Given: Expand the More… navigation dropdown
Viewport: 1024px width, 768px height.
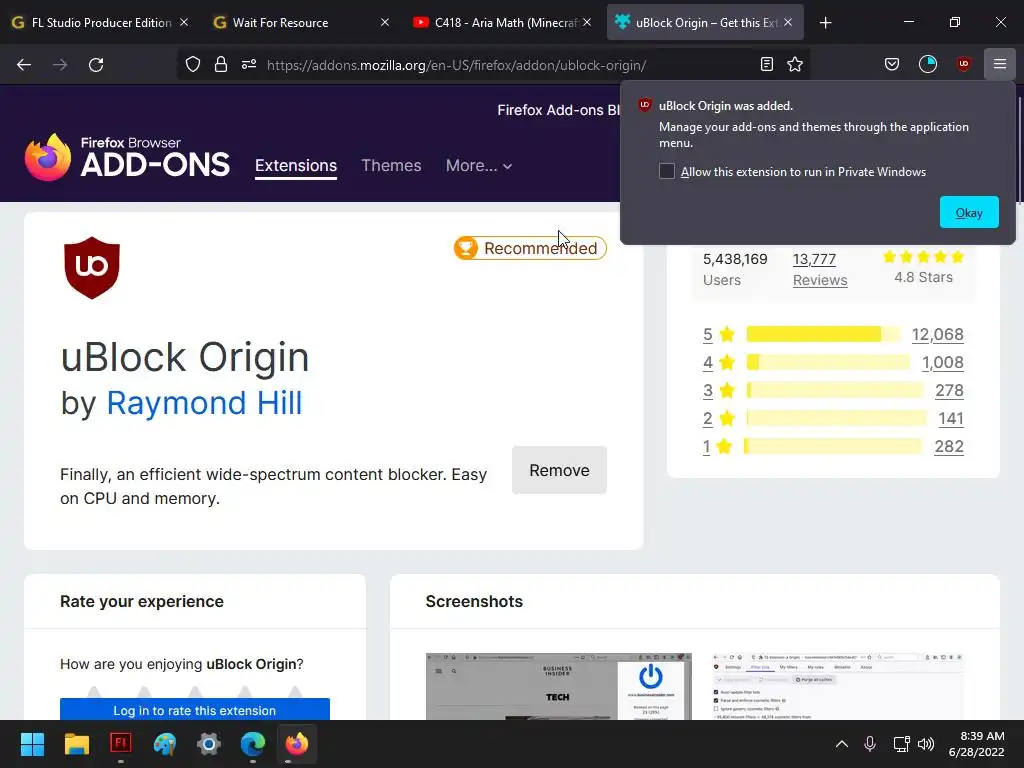Looking at the screenshot, I should (x=479, y=166).
